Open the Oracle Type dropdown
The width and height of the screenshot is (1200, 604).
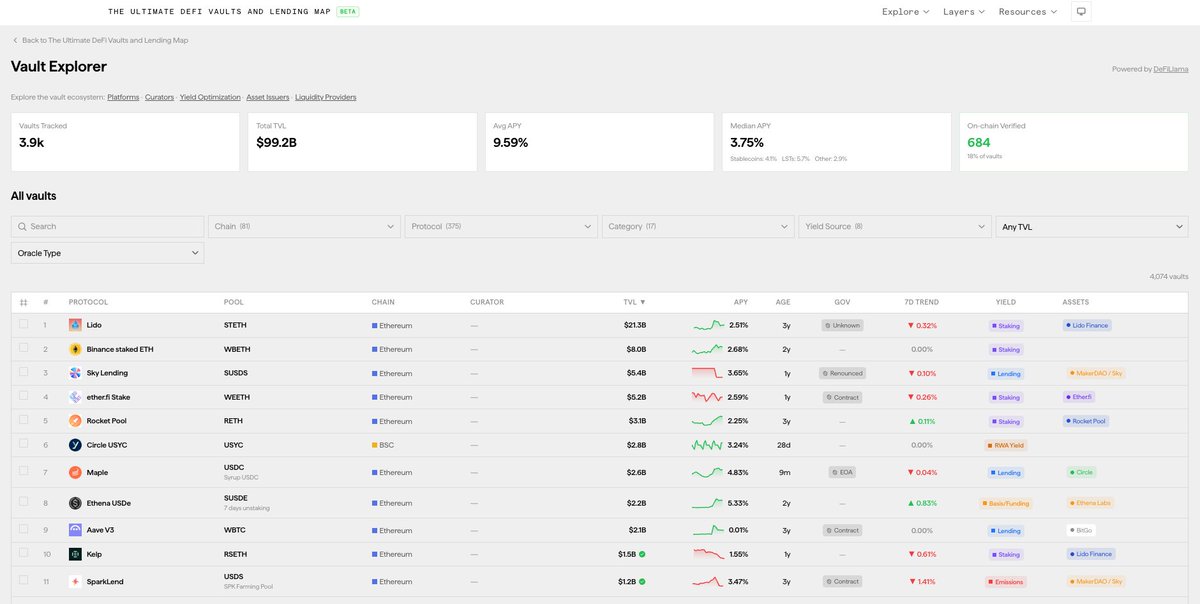point(107,253)
